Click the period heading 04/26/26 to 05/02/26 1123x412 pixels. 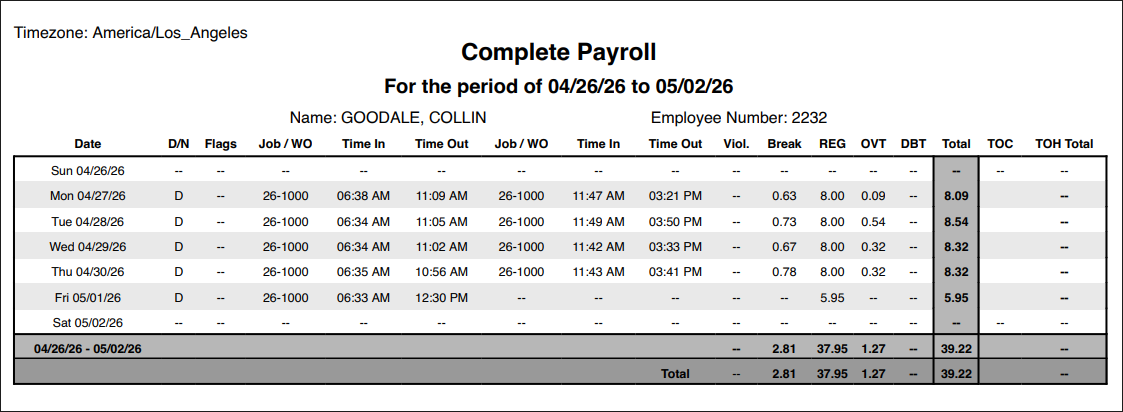tap(559, 87)
